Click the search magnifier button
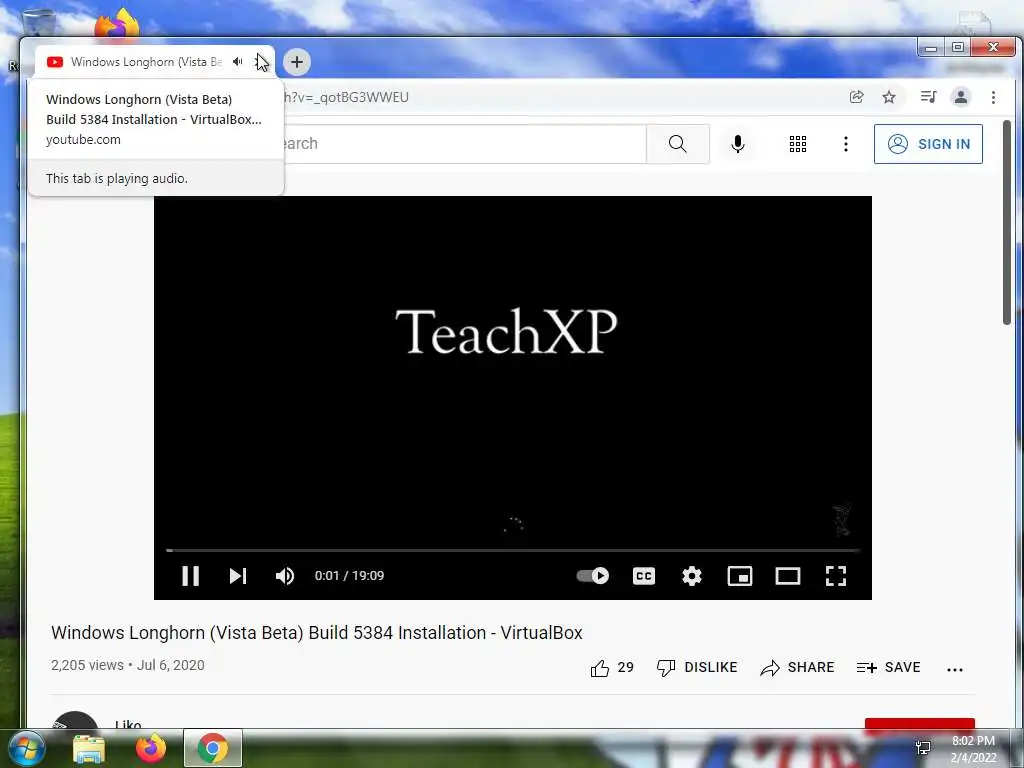The image size is (1024, 768). click(x=678, y=144)
